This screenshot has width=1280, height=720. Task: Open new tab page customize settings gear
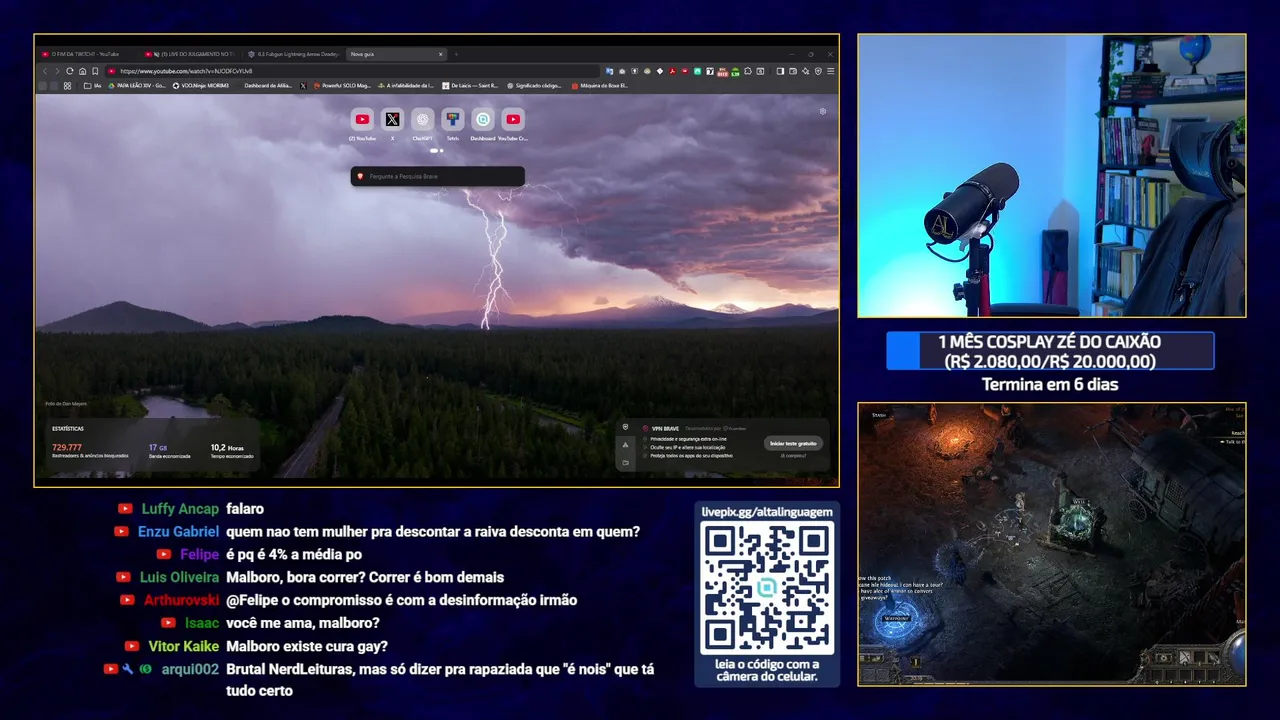[822, 111]
